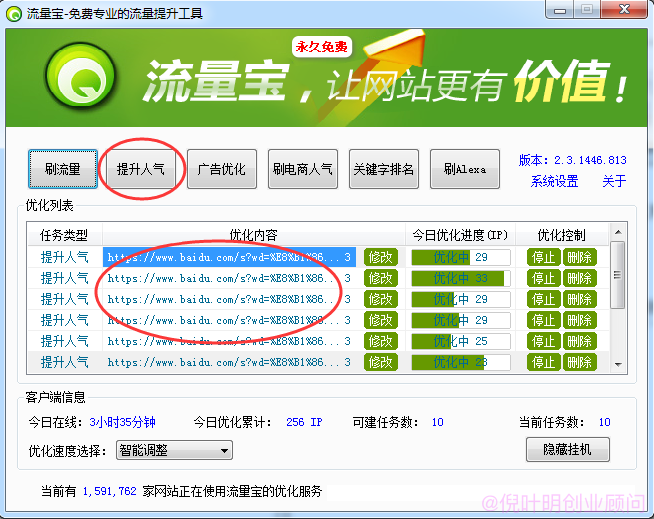Switch to the 提升人气 tab
This screenshot has width=654, height=519.
(x=141, y=169)
